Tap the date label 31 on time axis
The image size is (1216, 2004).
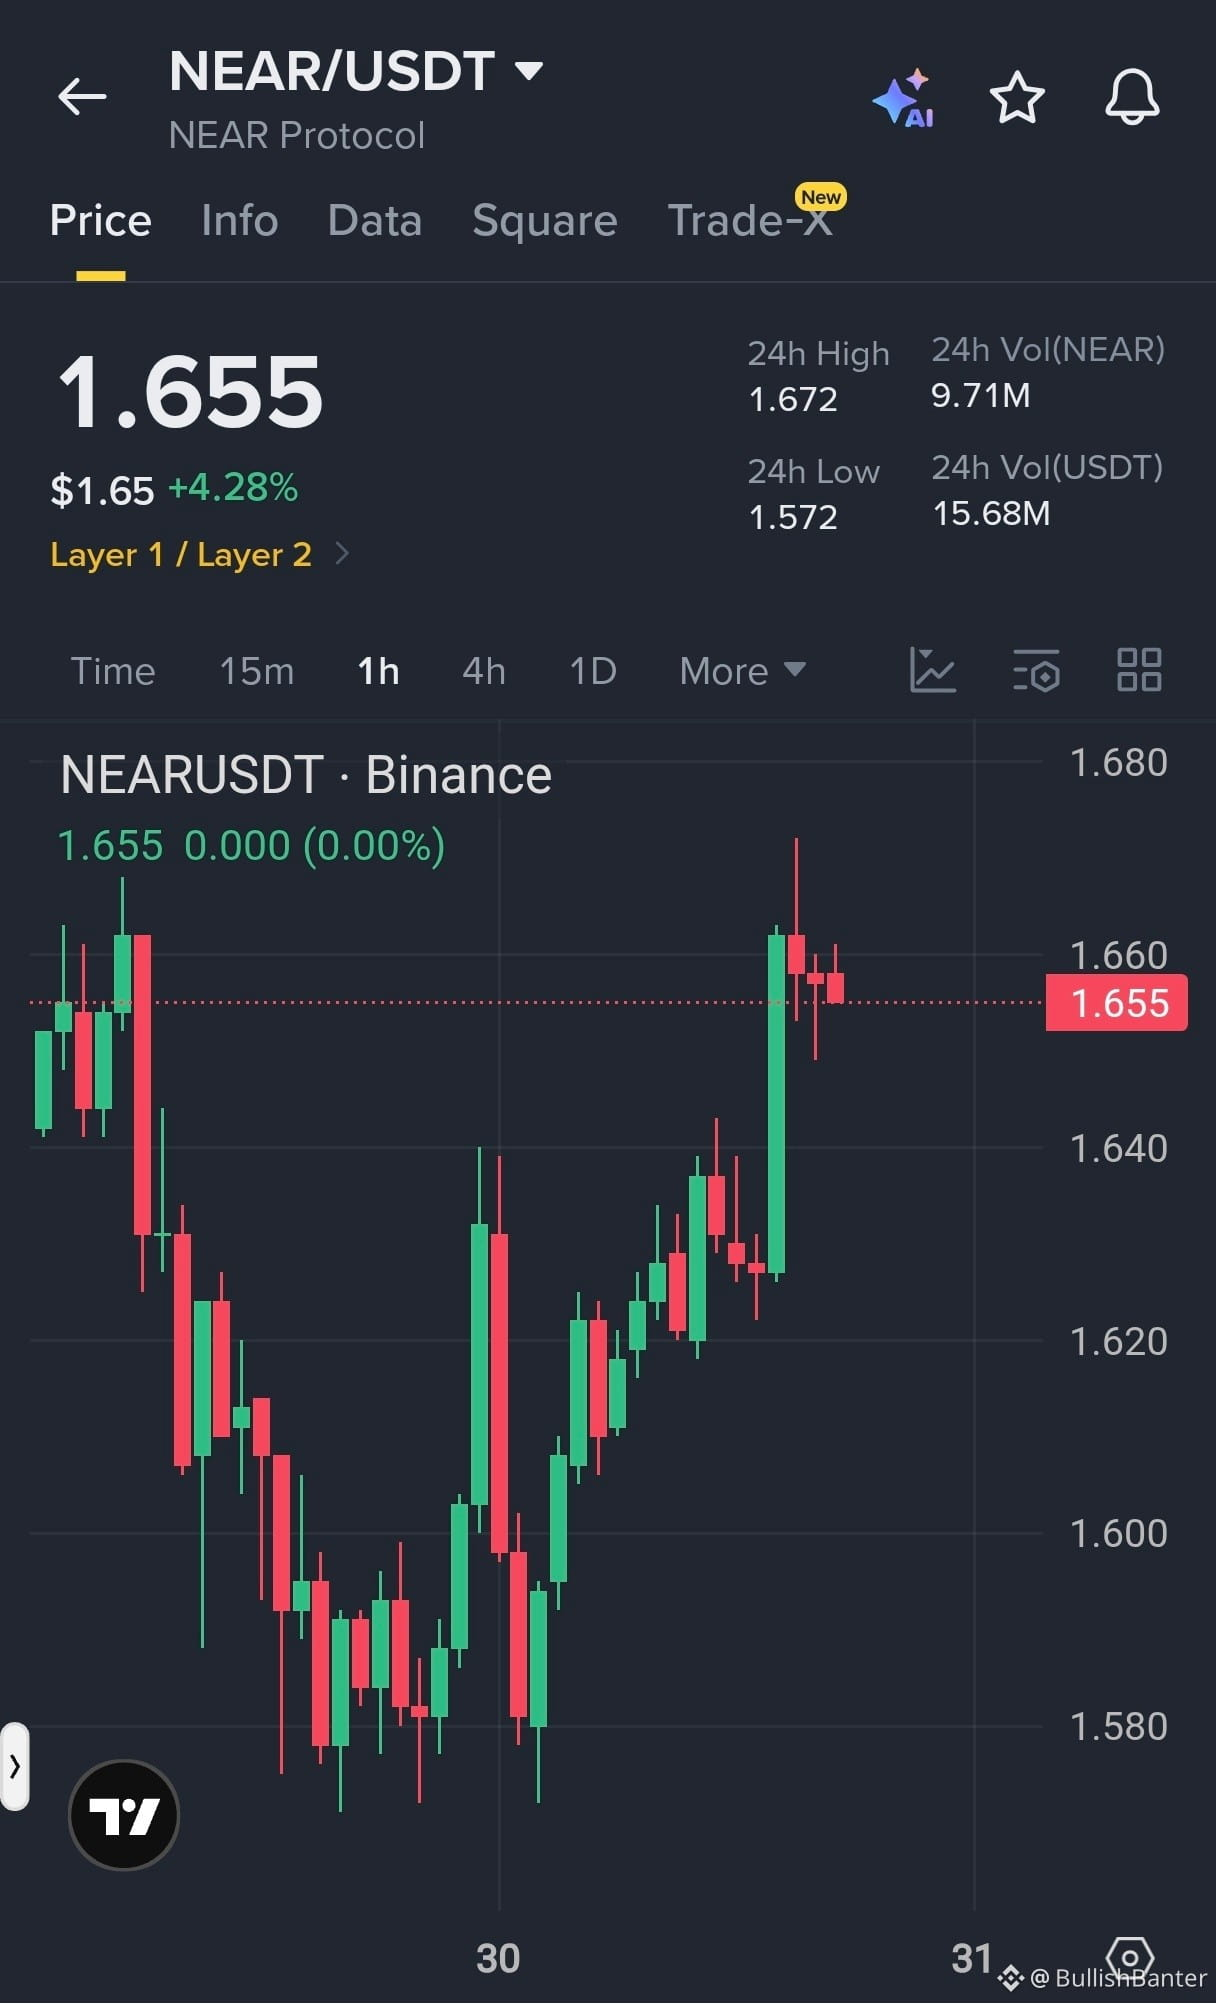(972, 1958)
